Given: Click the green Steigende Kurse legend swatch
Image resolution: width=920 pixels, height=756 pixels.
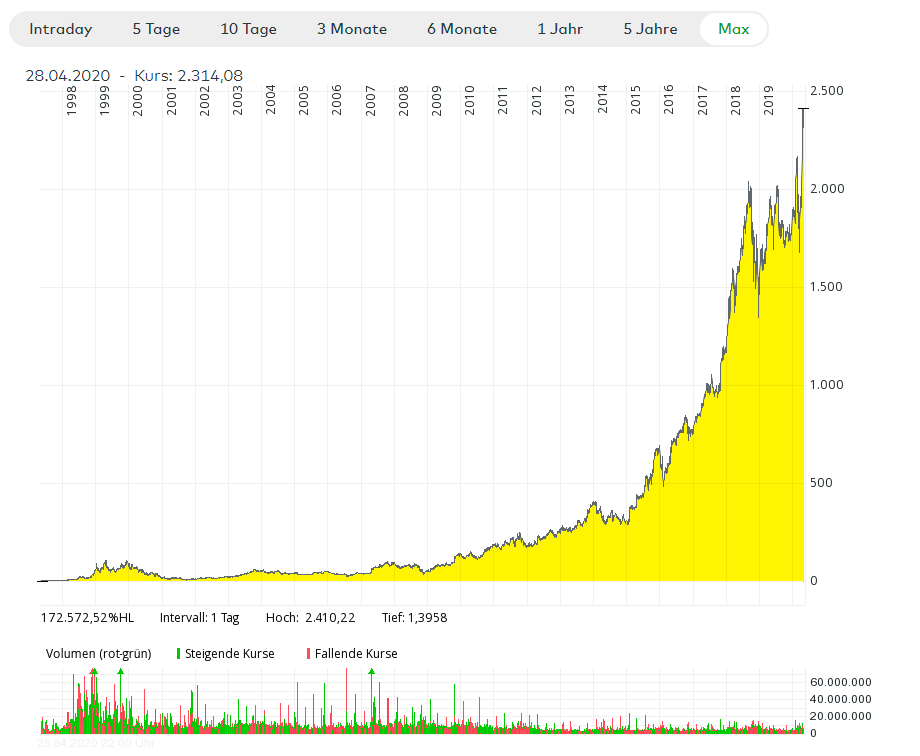Looking at the screenshot, I should tap(178, 654).
